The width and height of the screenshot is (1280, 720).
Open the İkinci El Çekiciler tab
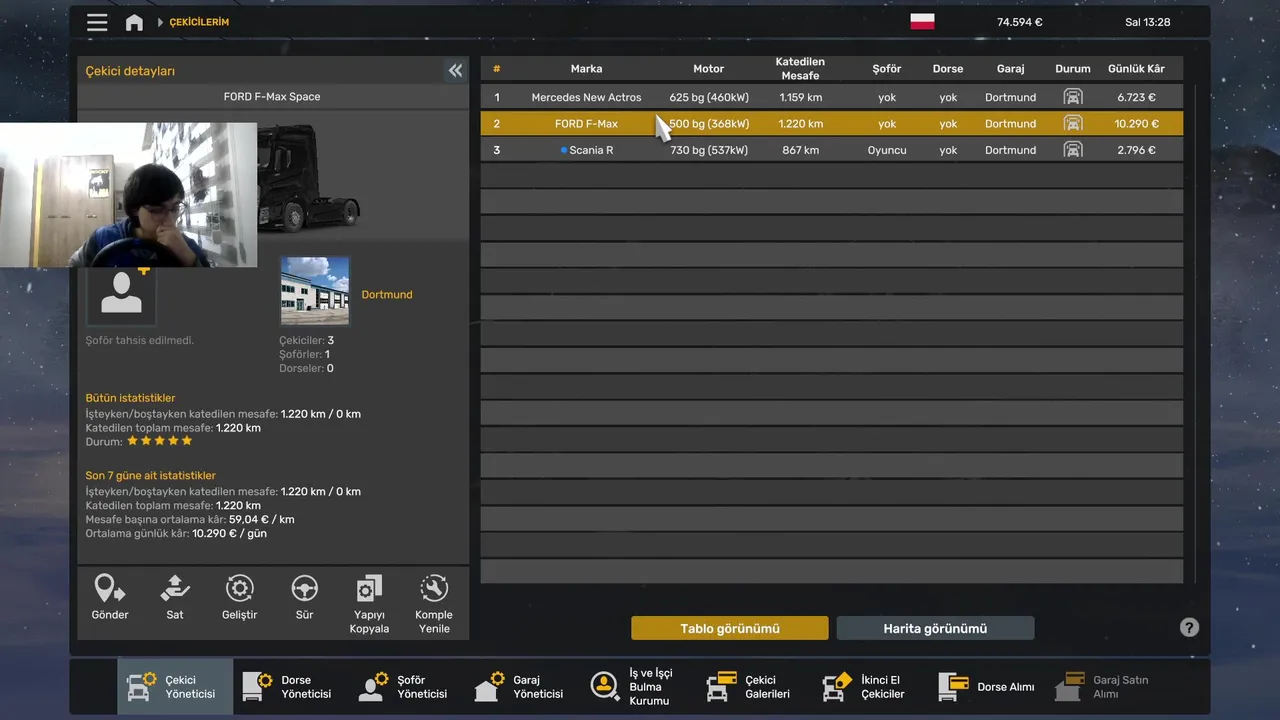click(871, 686)
